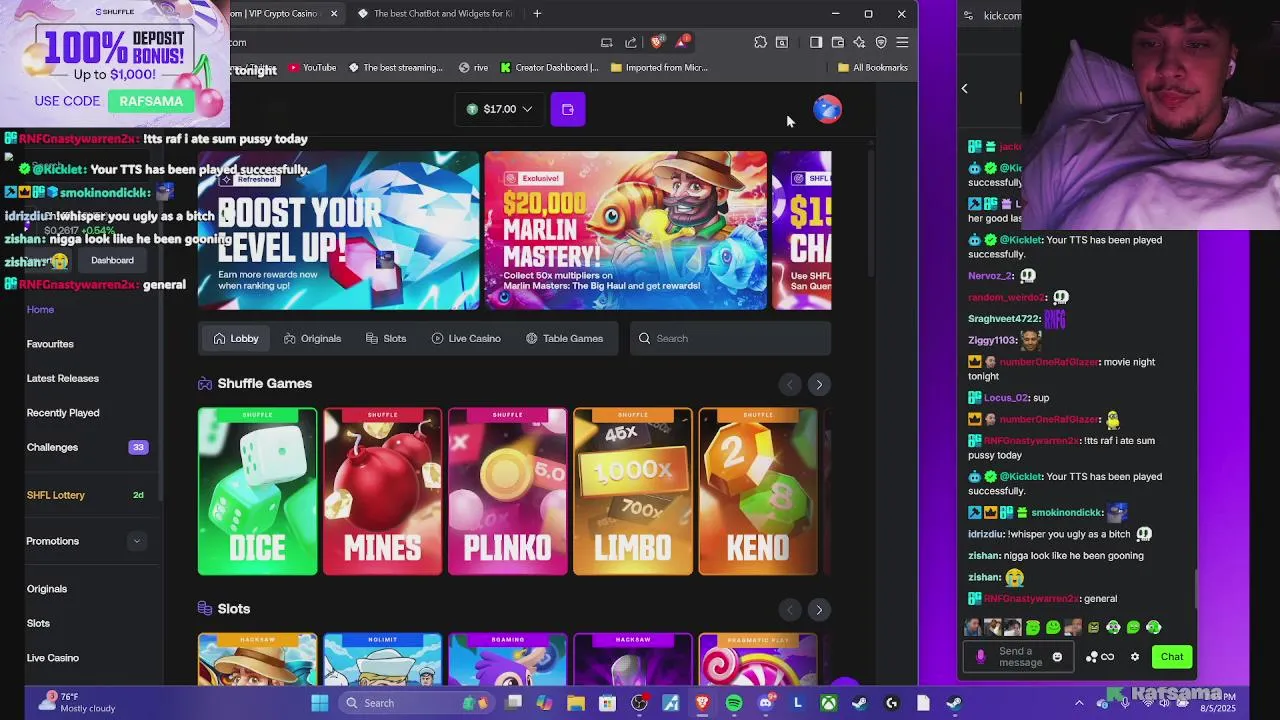This screenshot has height=720, width=1280.
Task: Open the Plinko game card
Action: pos(507,491)
